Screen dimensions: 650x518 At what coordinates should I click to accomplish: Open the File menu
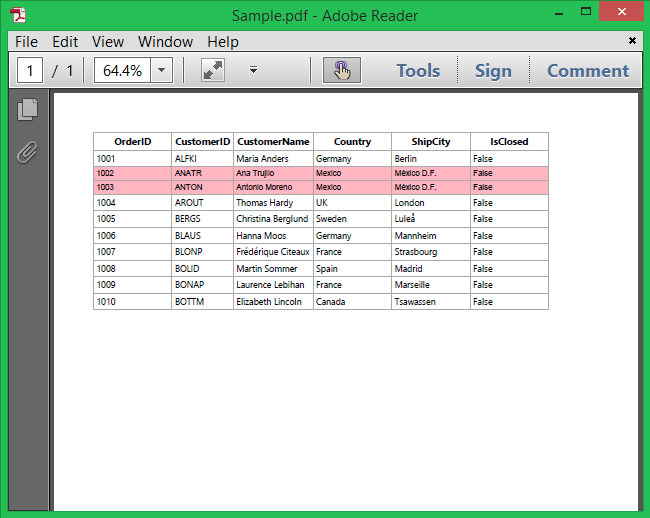click(27, 42)
